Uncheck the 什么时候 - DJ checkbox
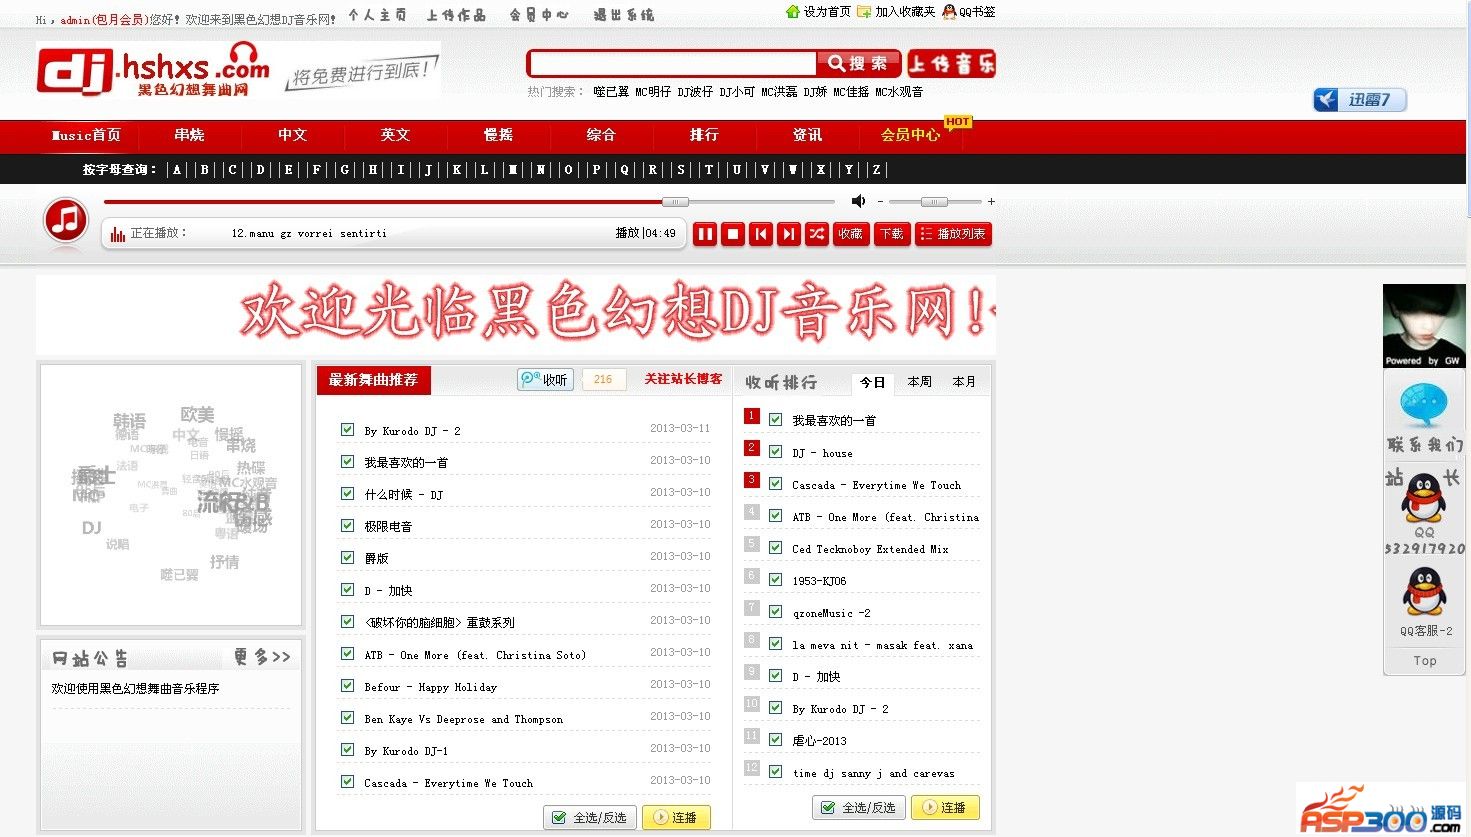Image resolution: width=1471 pixels, height=837 pixels. point(347,493)
